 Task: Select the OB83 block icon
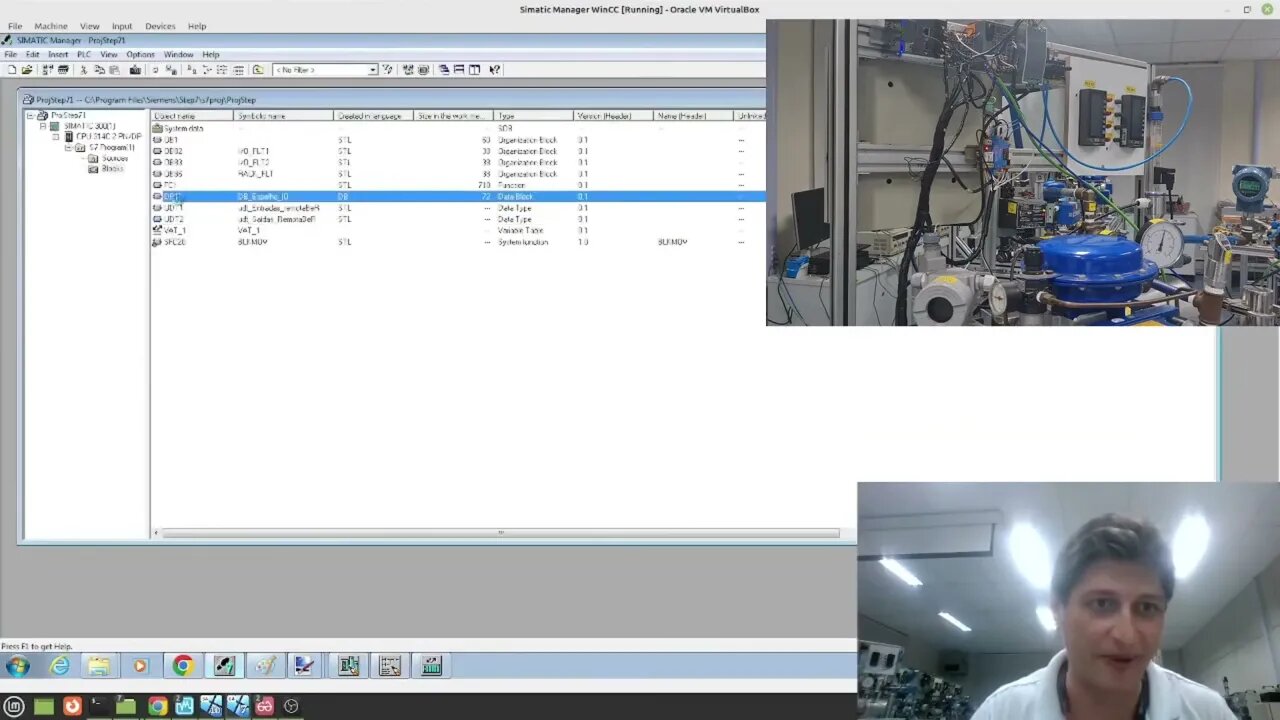(x=157, y=162)
